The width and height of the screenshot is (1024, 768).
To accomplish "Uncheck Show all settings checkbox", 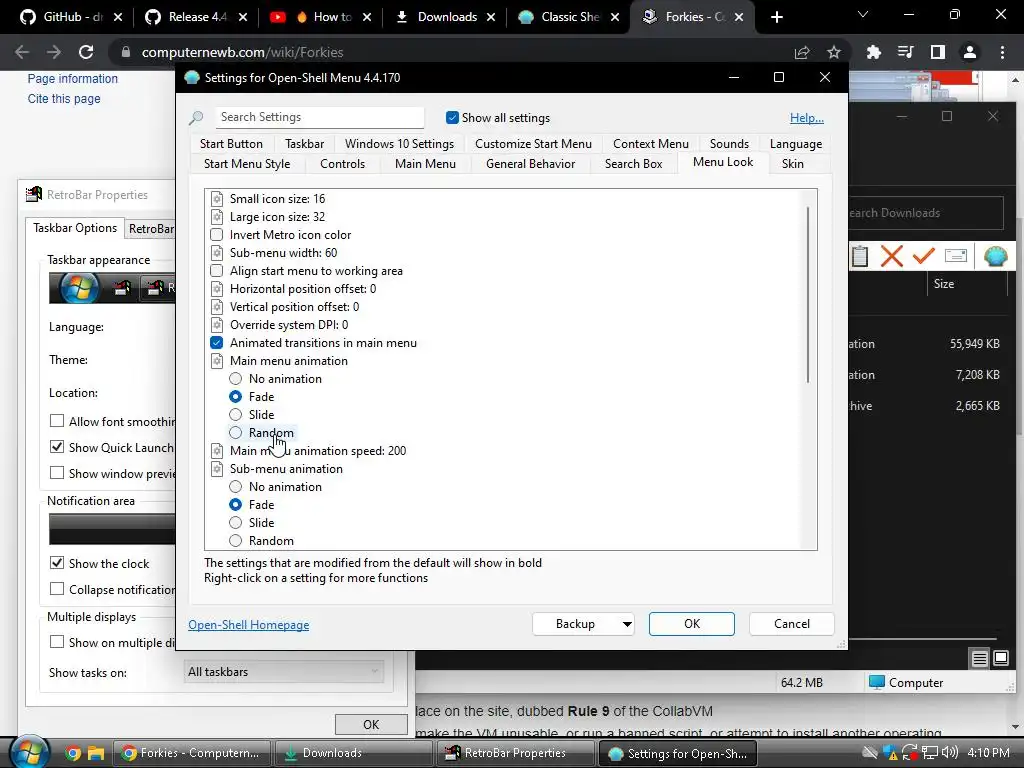I will coord(452,118).
